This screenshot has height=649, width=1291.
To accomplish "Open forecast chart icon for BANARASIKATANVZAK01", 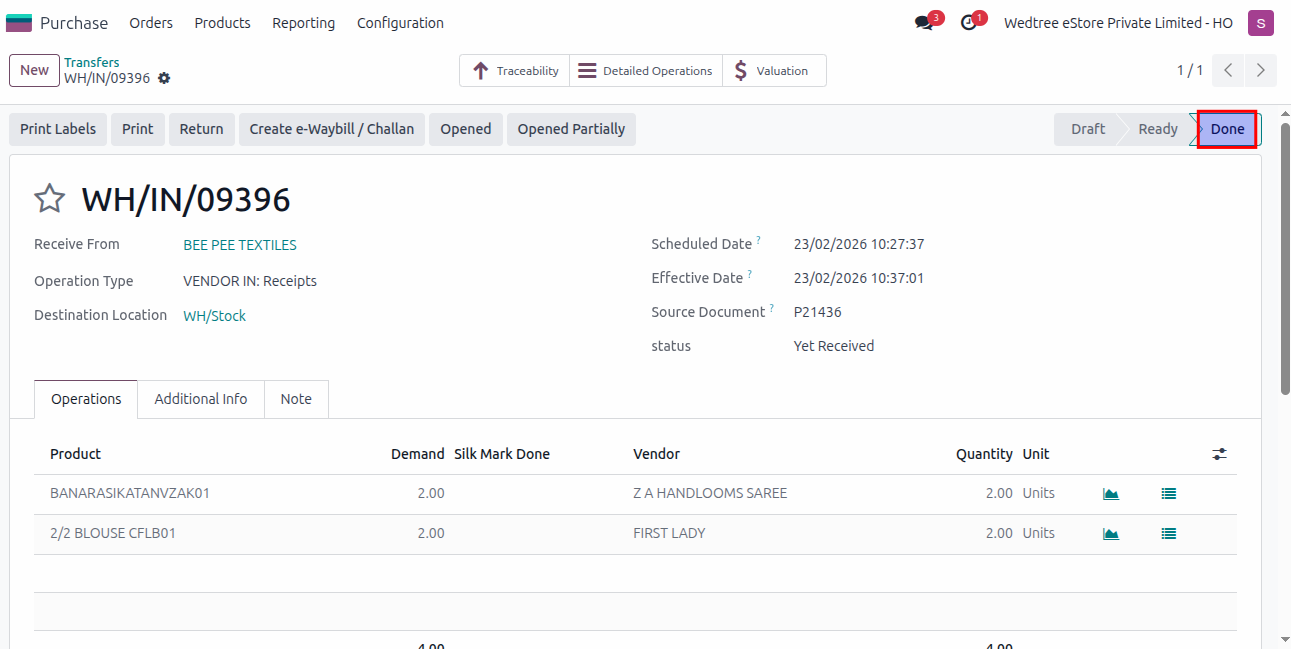I will (1110, 494).
